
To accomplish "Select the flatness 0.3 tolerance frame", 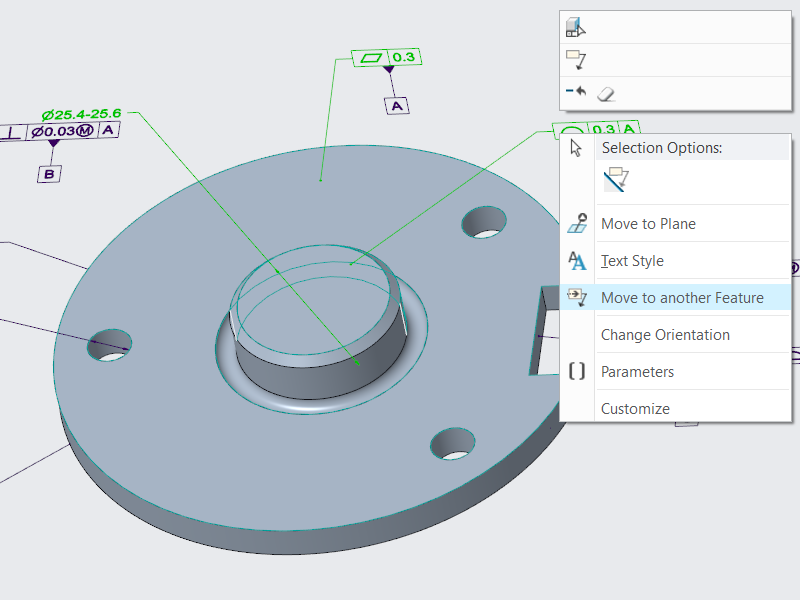I will (386, 58).
